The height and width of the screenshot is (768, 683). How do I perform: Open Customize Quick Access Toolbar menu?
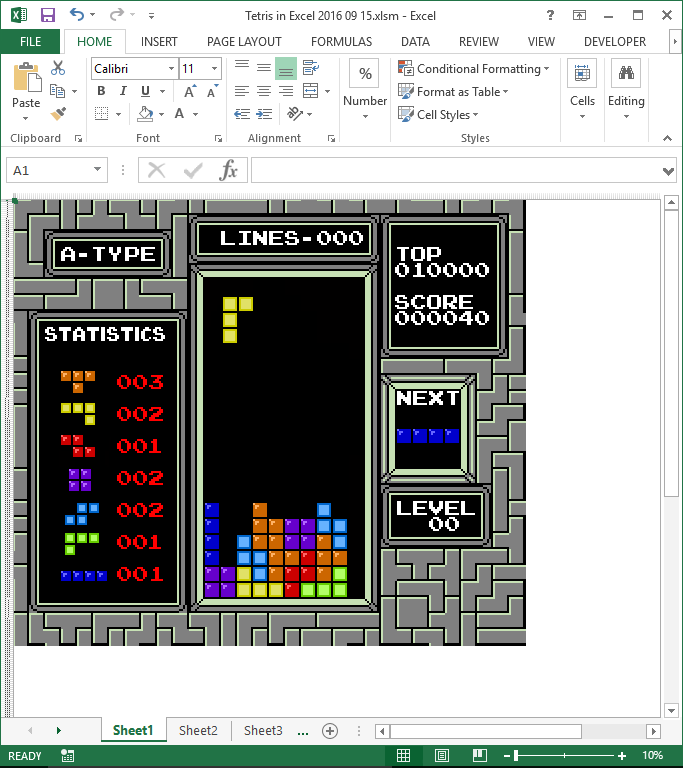coord(151,16)
